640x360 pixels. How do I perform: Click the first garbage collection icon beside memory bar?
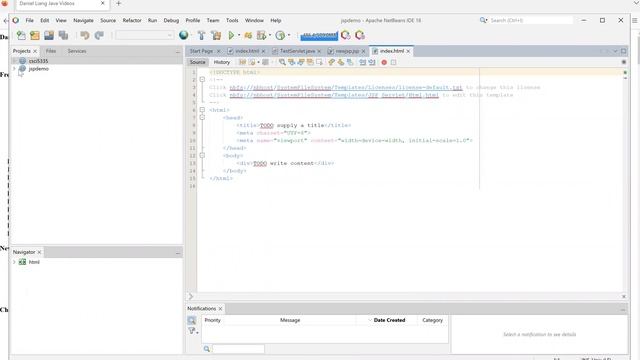point(346,36)
